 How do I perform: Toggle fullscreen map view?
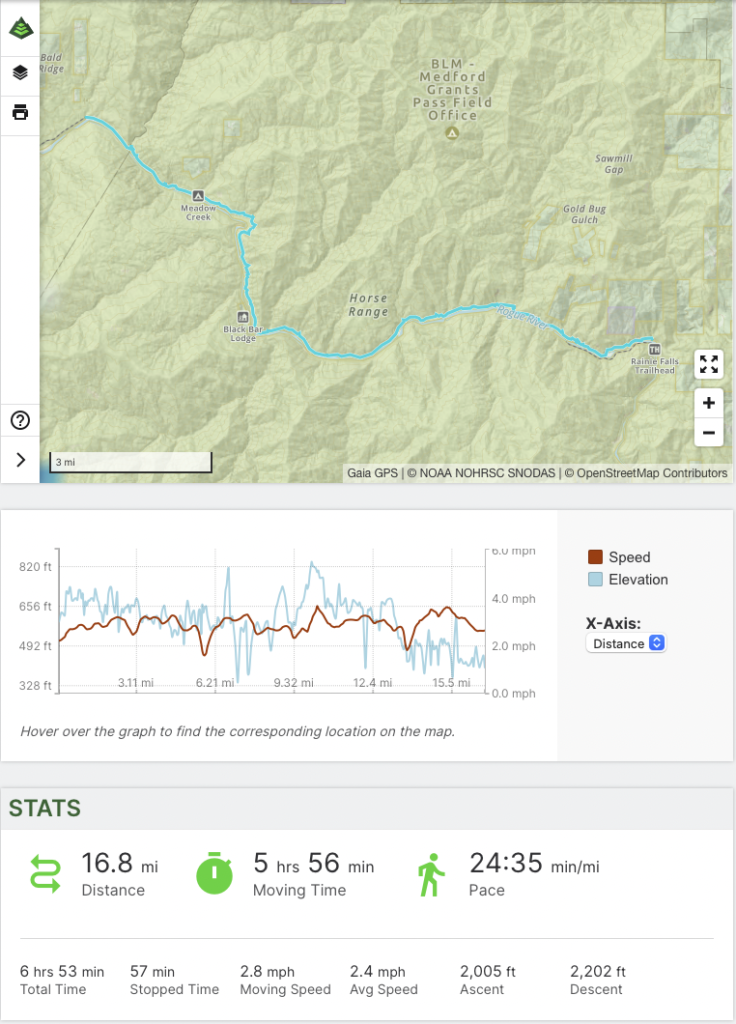[x=709, y=365]
